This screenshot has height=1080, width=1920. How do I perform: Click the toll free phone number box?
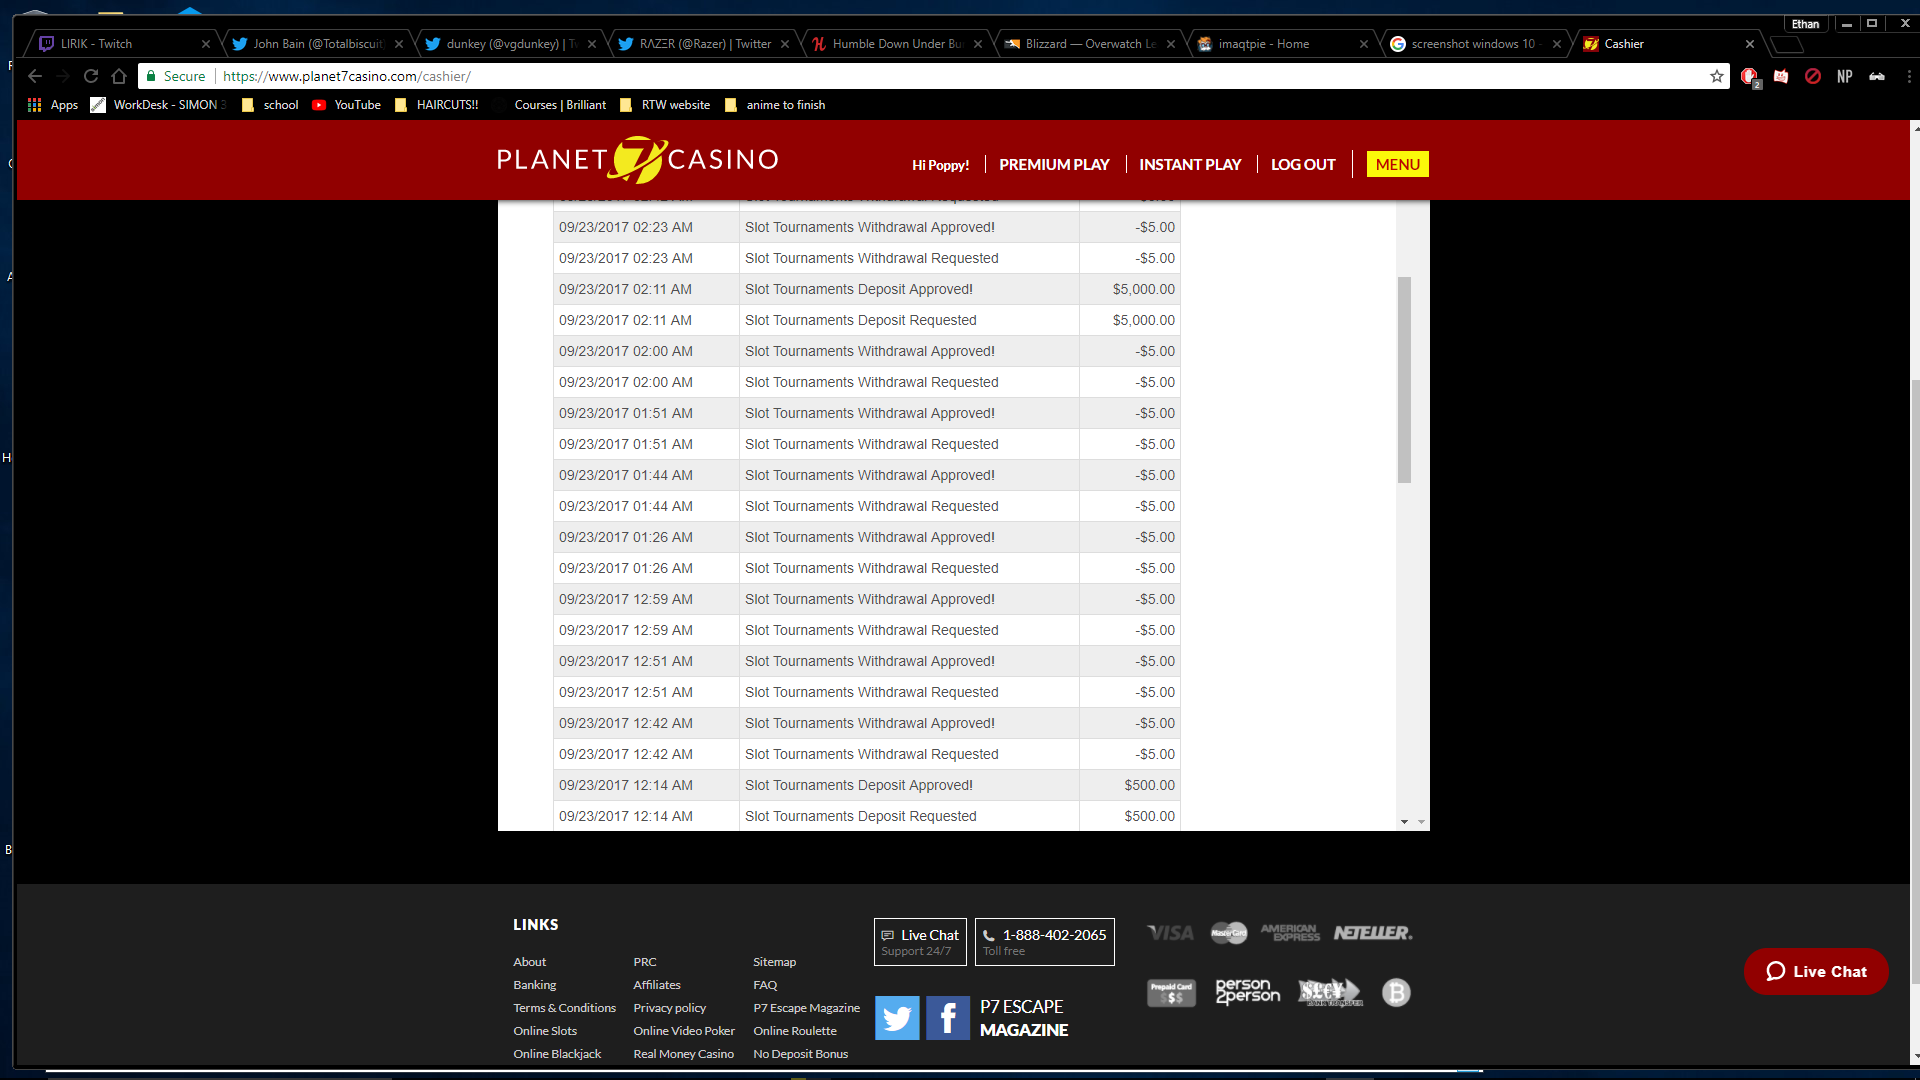coord(1045,942)
